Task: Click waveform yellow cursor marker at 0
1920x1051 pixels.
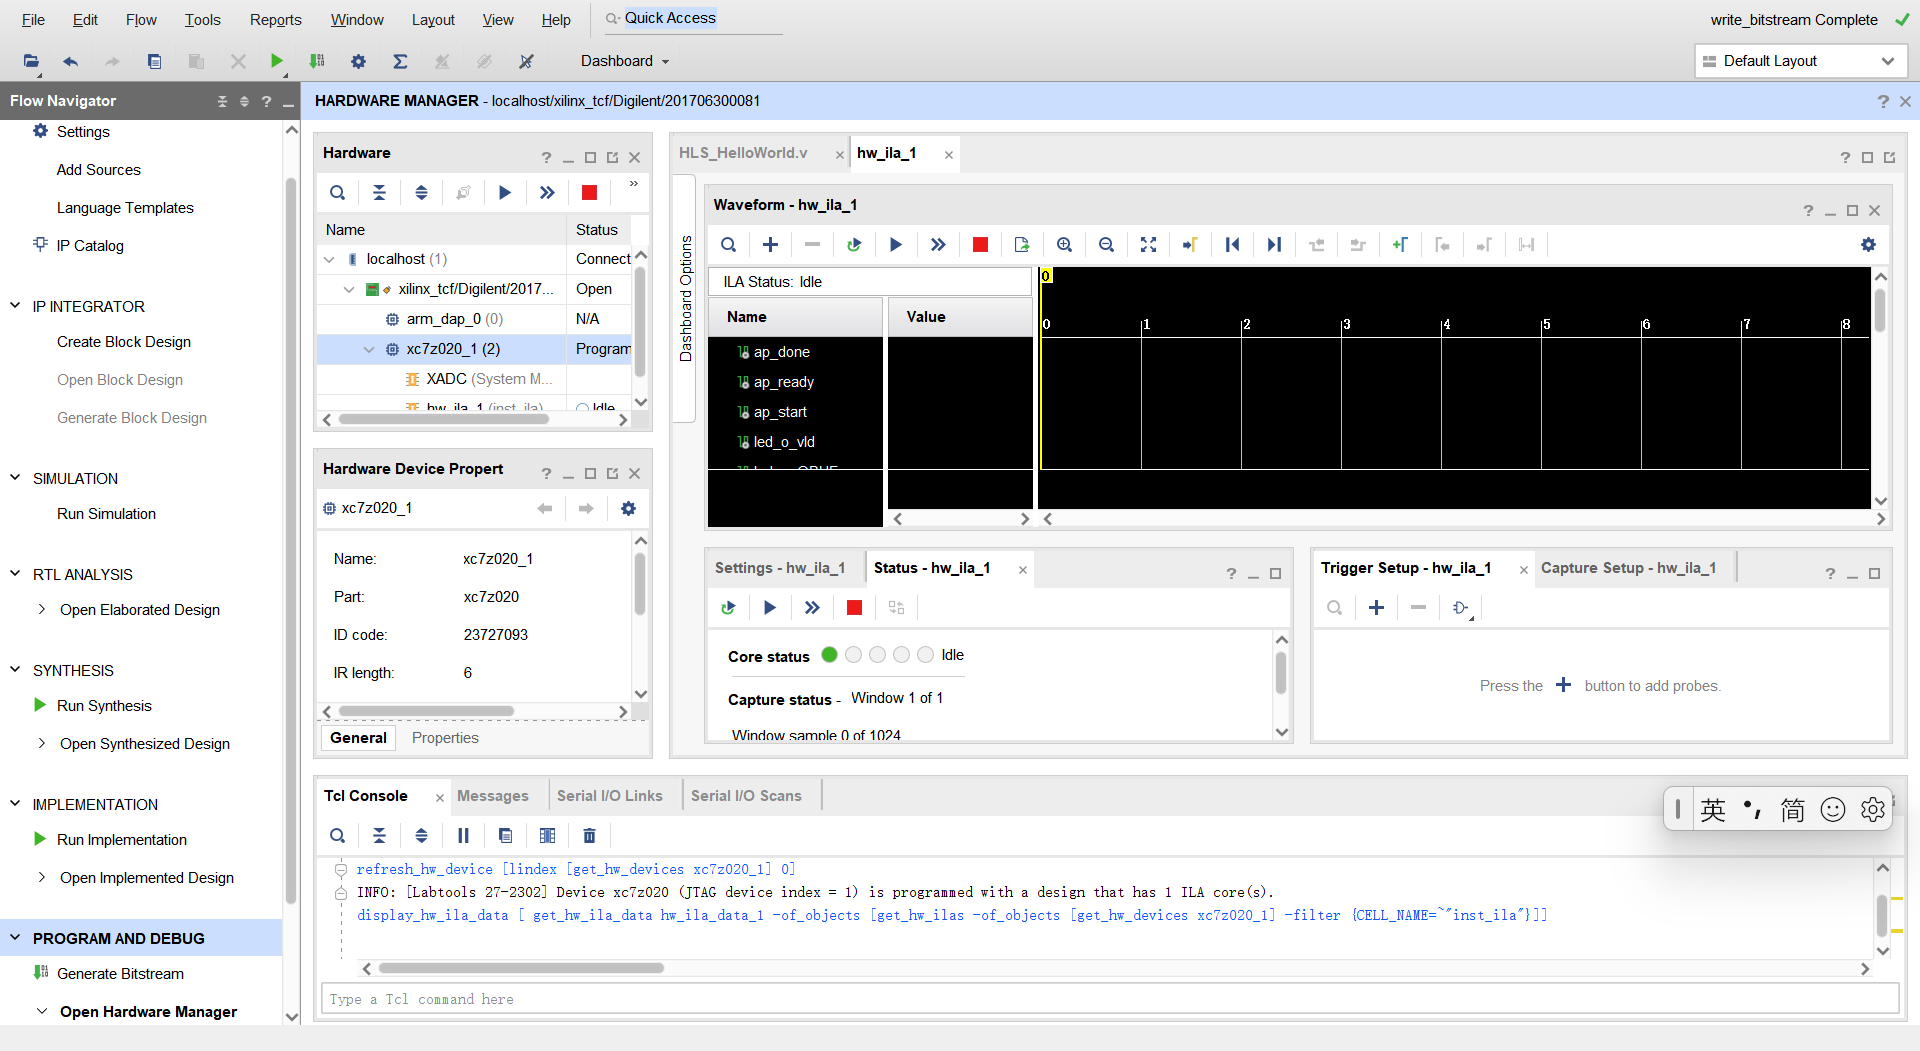Action: [x=1045, y=275]
